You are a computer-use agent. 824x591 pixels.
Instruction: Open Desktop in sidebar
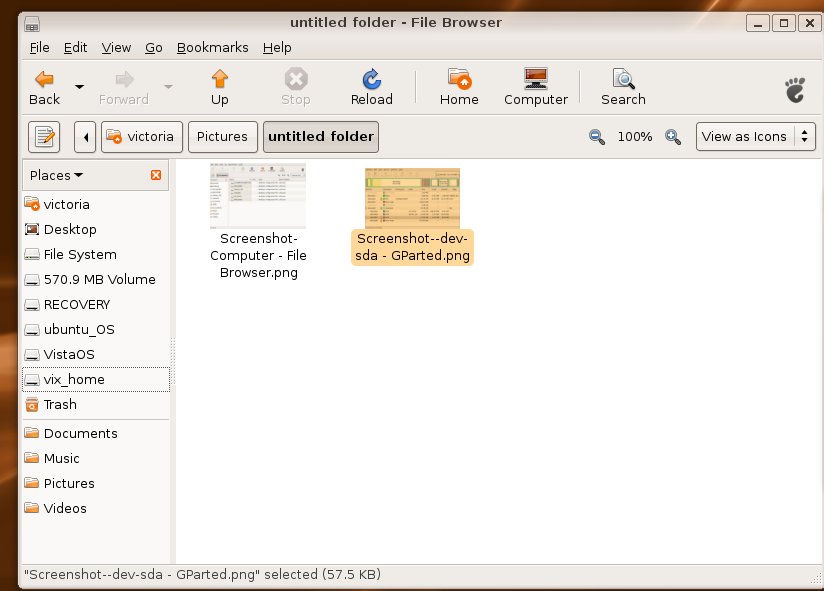pyautogui.click(x=96, y=230)
